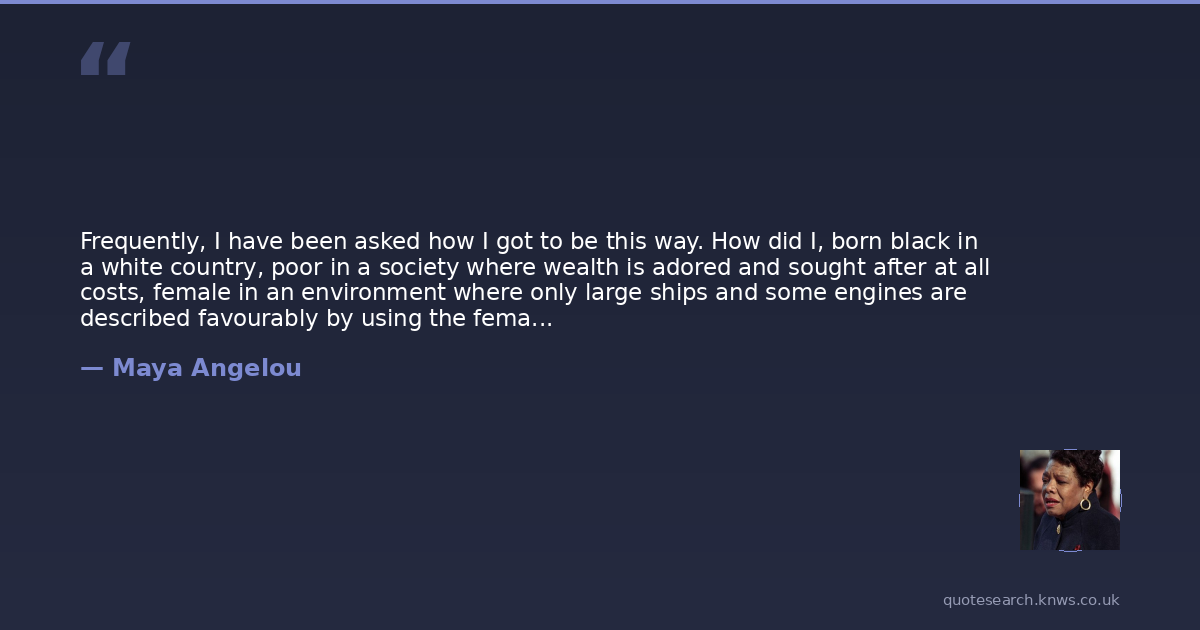Click the em dash before Maya Angelou
Screen dimensions: 1200x630
coord(91,368)
